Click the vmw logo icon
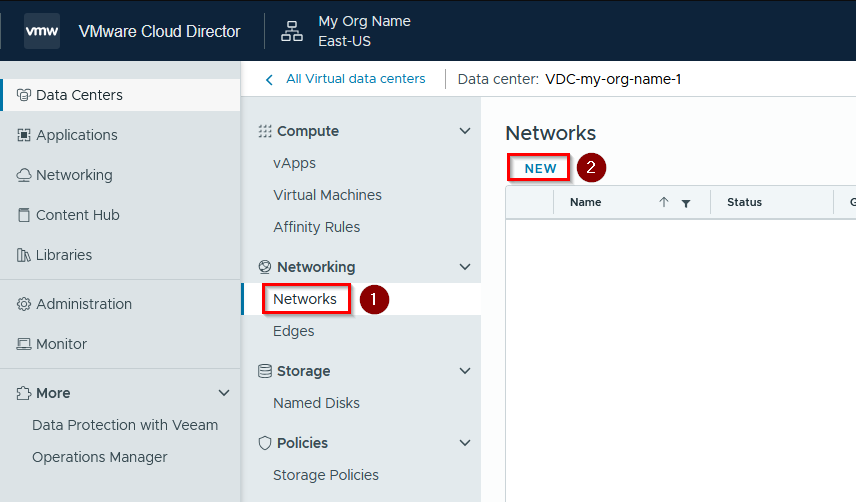The width and height of the screenshot is (856, 502). click(42, 31)
